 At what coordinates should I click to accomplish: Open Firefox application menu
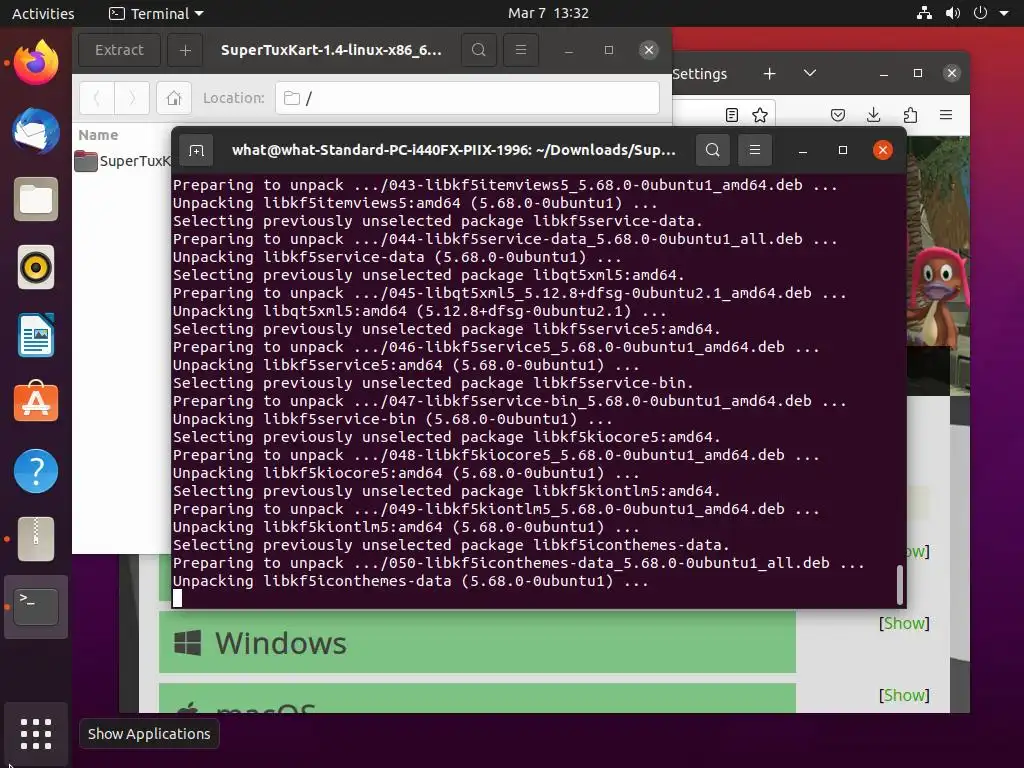(x=946, y=116)
